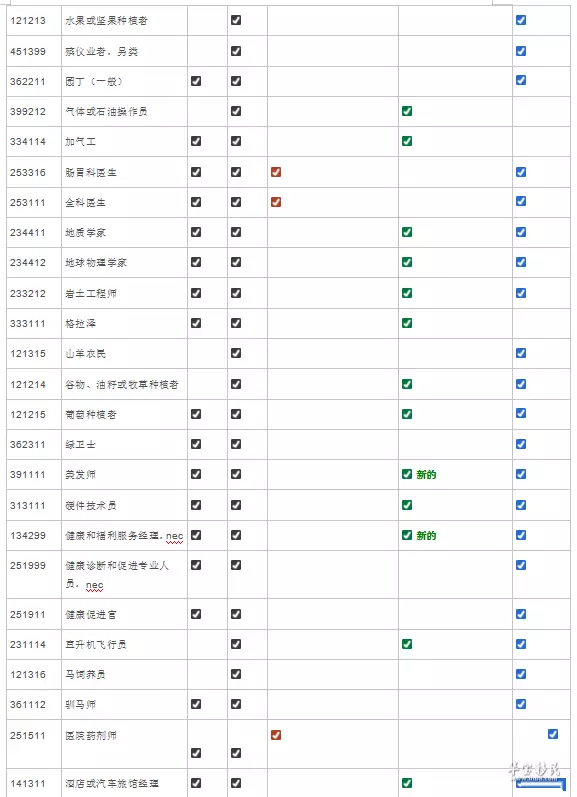Image resolution: width=577 pixels, height=797 pixels.
Task: Uncheck the green checkbox in row 234411
Action: tap(407, 232)
